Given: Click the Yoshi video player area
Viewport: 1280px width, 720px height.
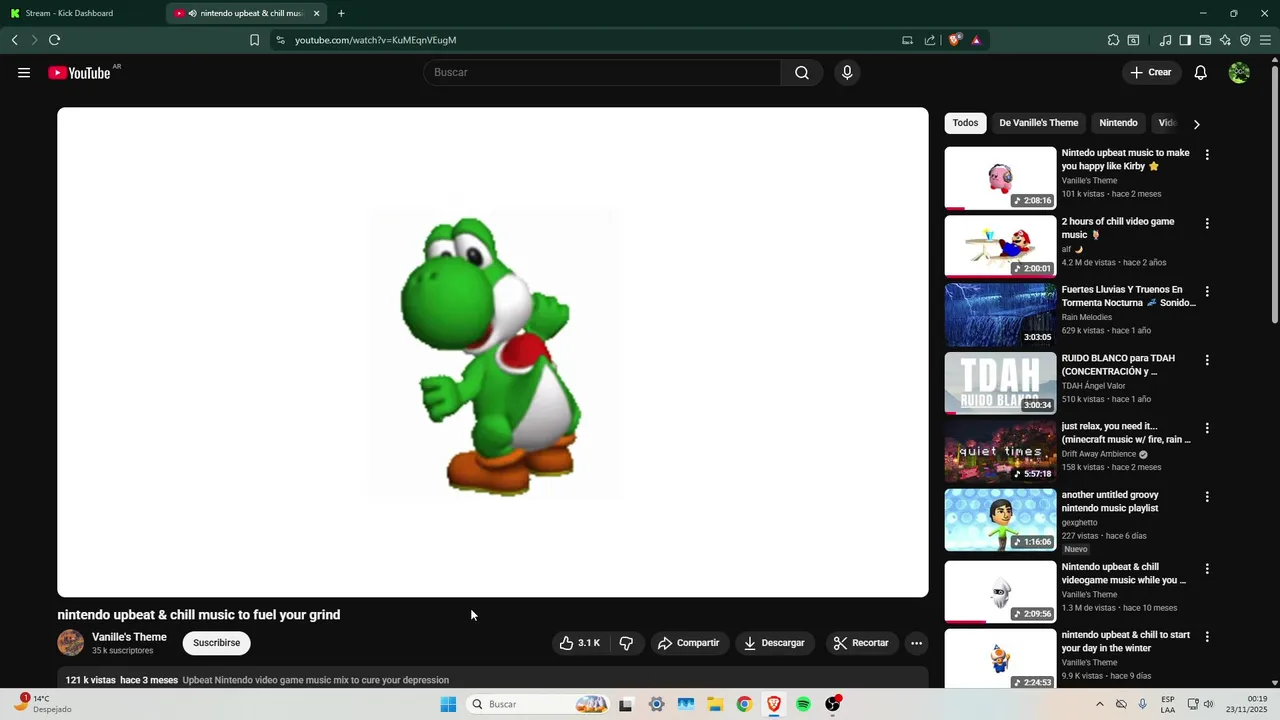Looking at the screenshot, I should (x=493, y=352).
